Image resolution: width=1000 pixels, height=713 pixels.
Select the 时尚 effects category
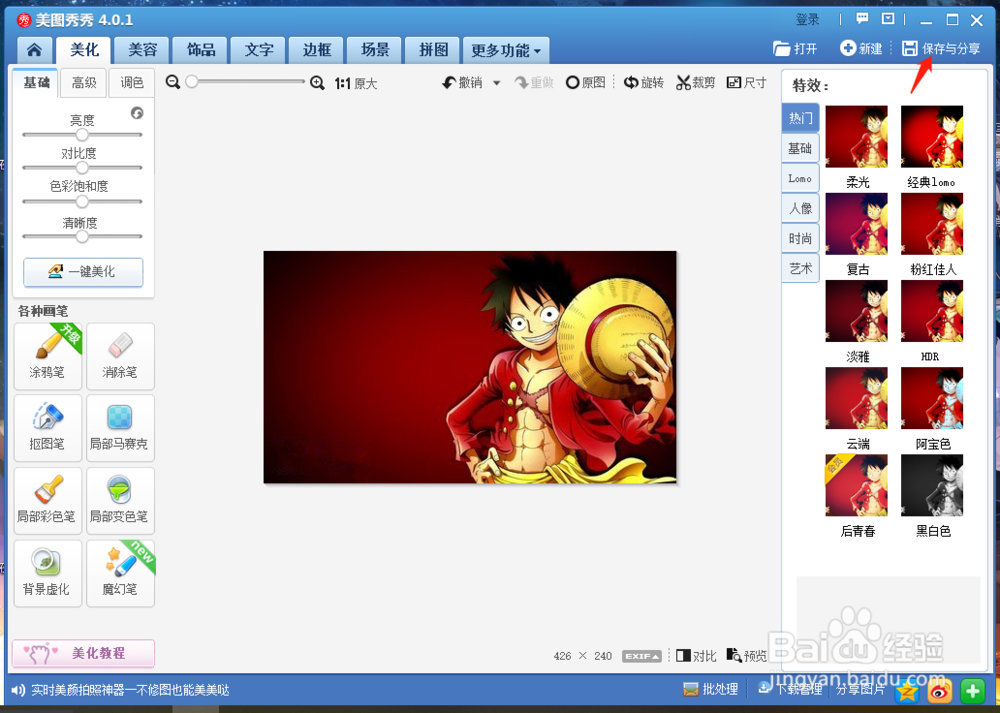(800, 239)
